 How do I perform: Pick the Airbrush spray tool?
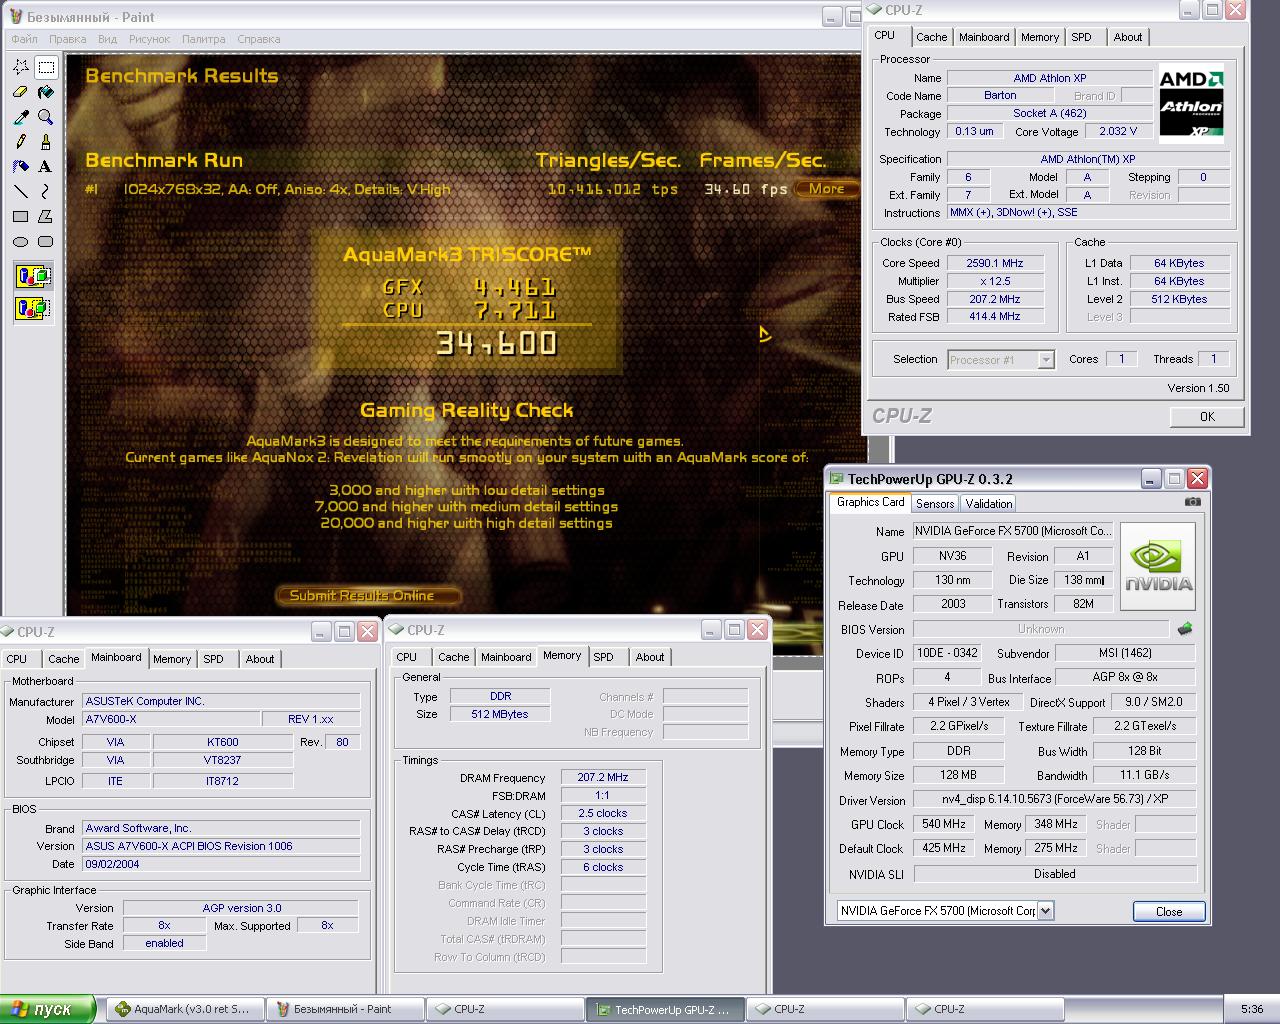pos(20,167)
